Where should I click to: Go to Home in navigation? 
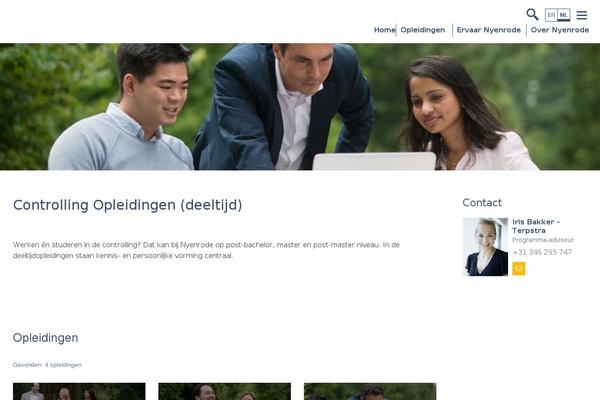pyautogui.click(x=385, y=30)
